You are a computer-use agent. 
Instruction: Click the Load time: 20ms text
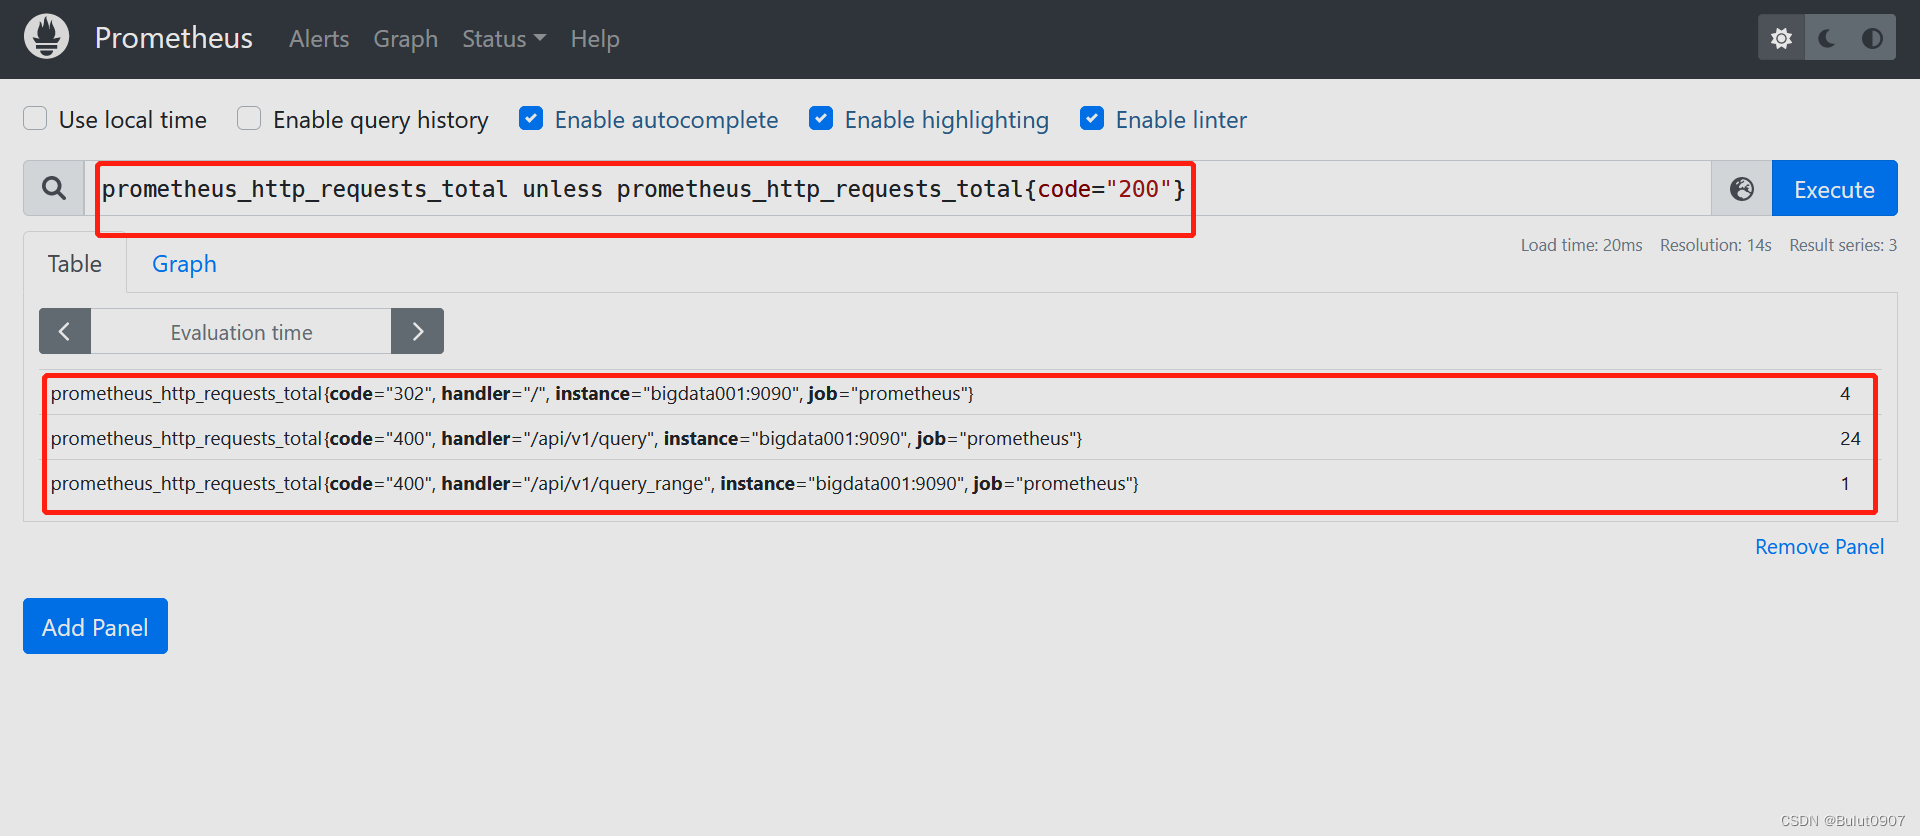click(1581, 245)
